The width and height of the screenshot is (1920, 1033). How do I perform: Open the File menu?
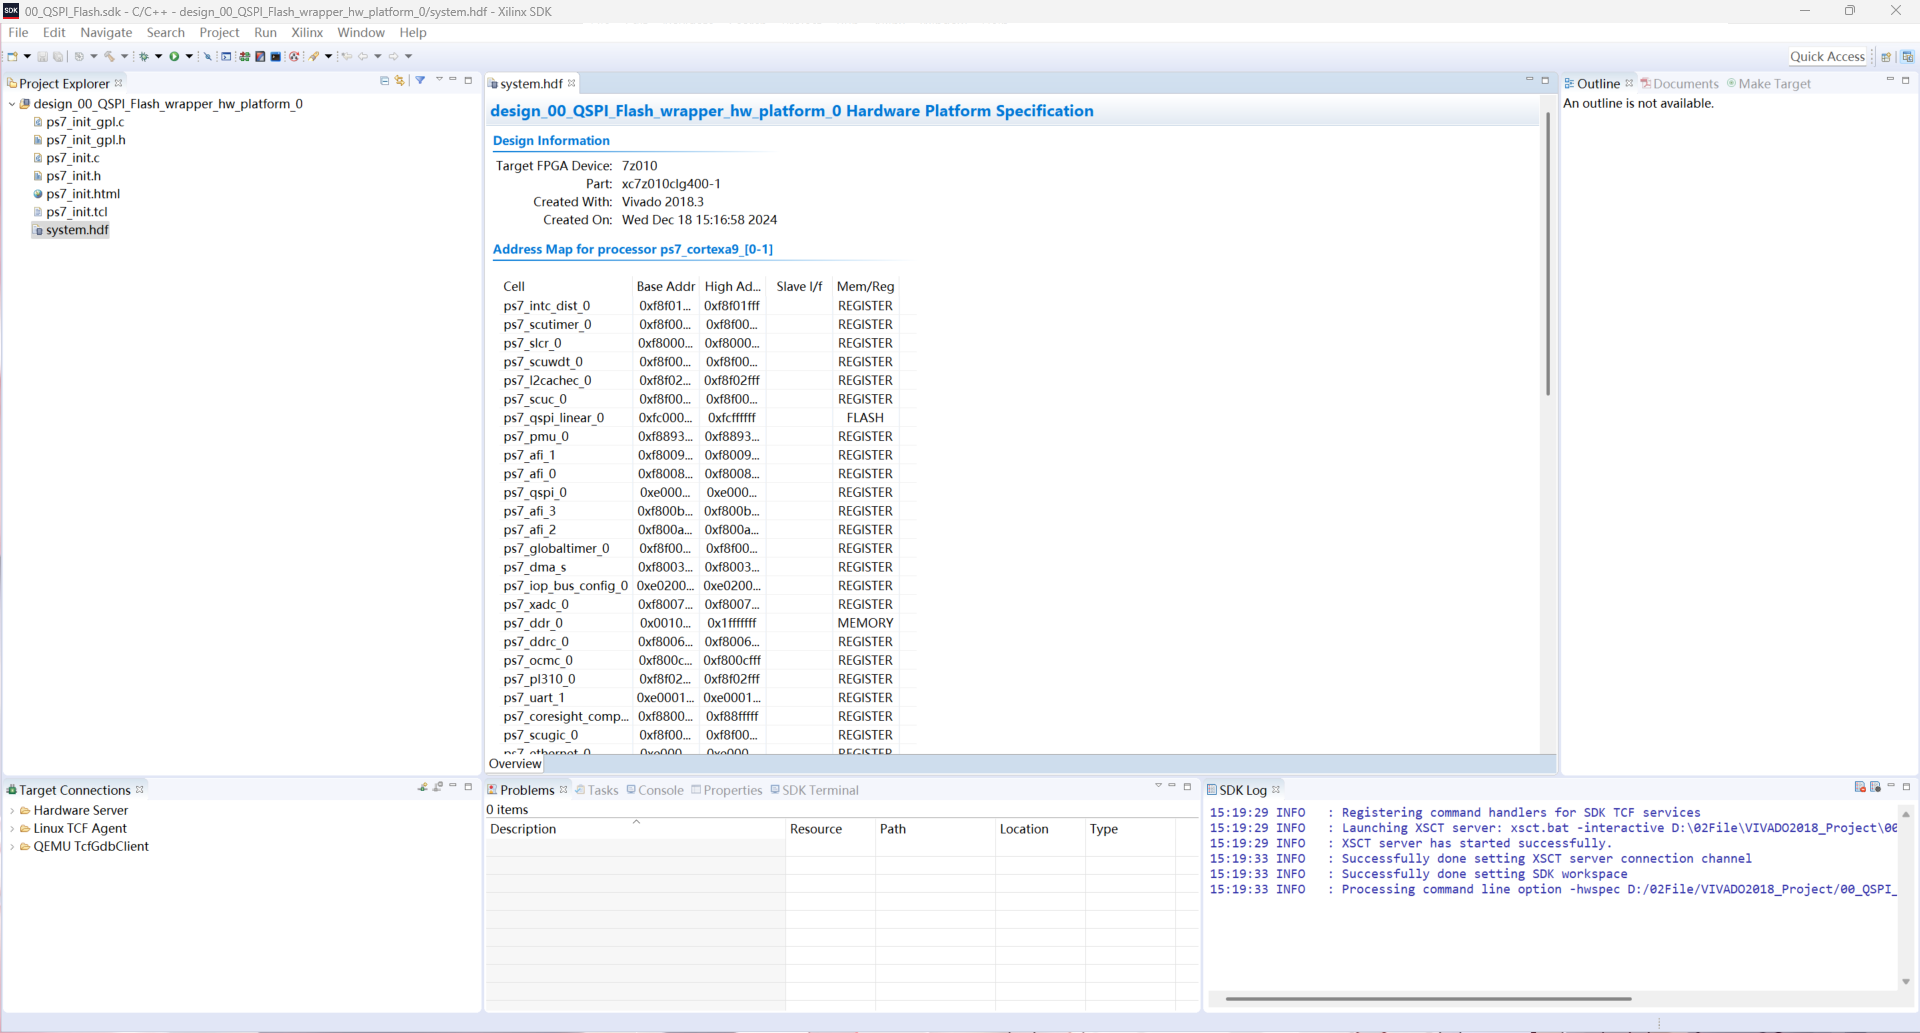point(18,33)
